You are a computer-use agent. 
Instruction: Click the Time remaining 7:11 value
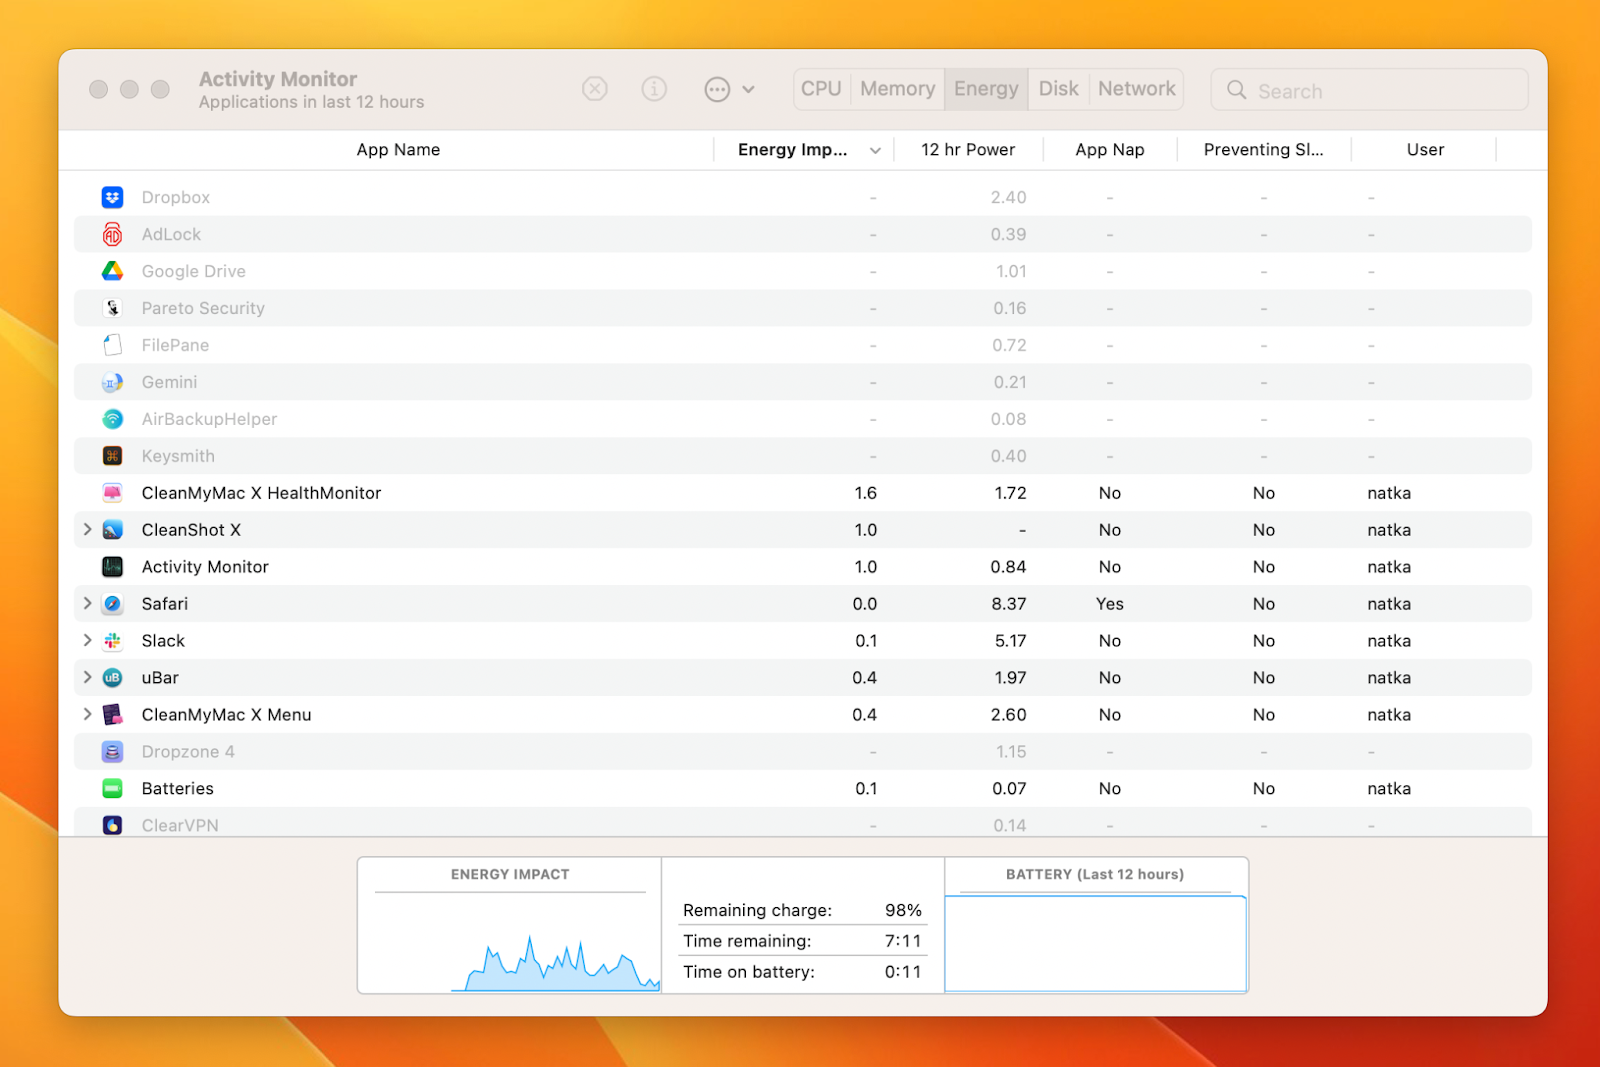coord(903,941)
